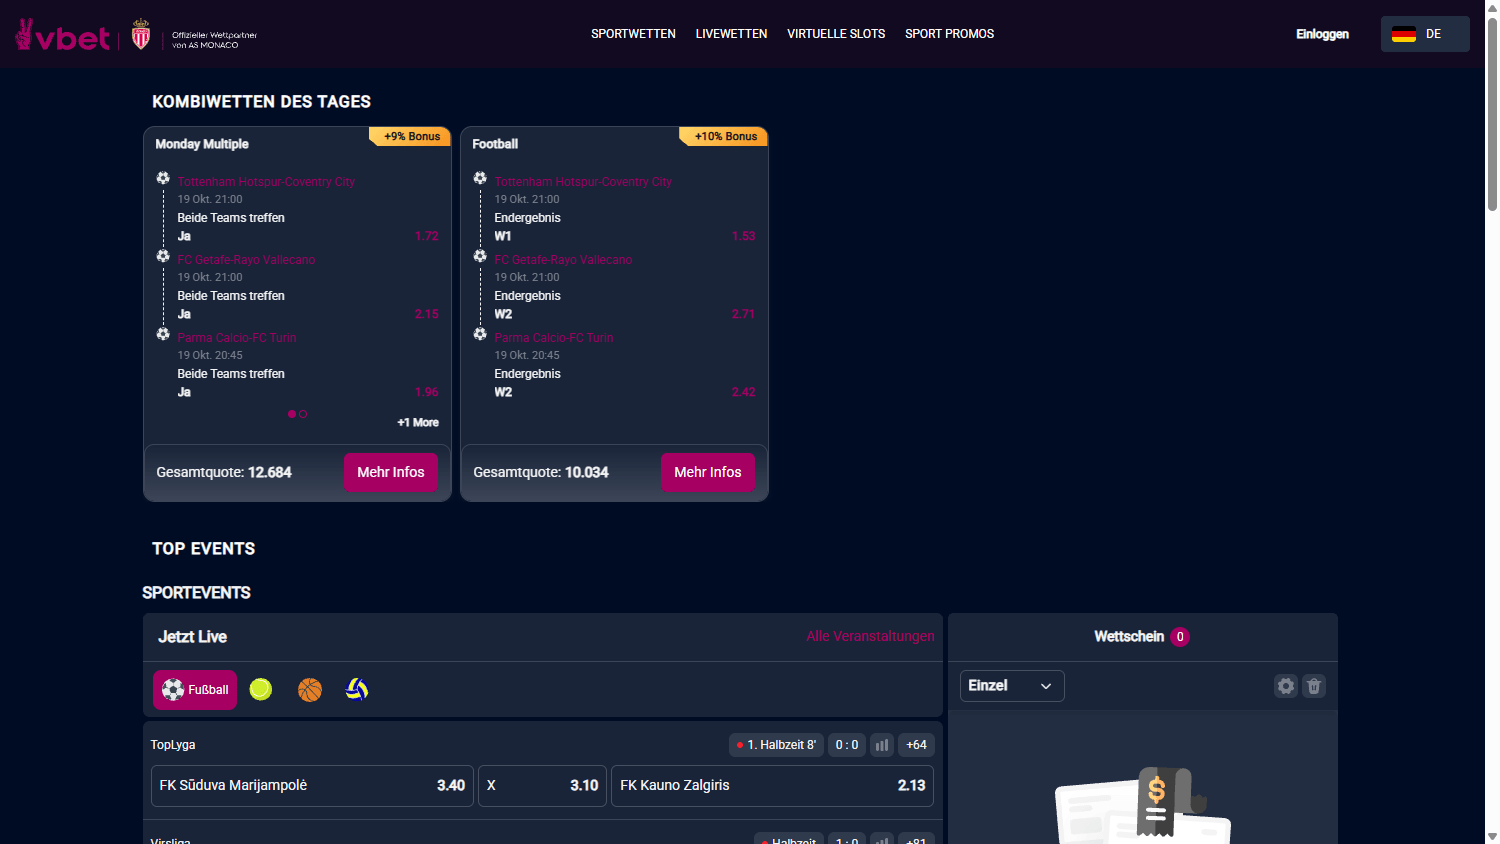
Task: Click Einloggen to log in
Action: click(1322, 34)
